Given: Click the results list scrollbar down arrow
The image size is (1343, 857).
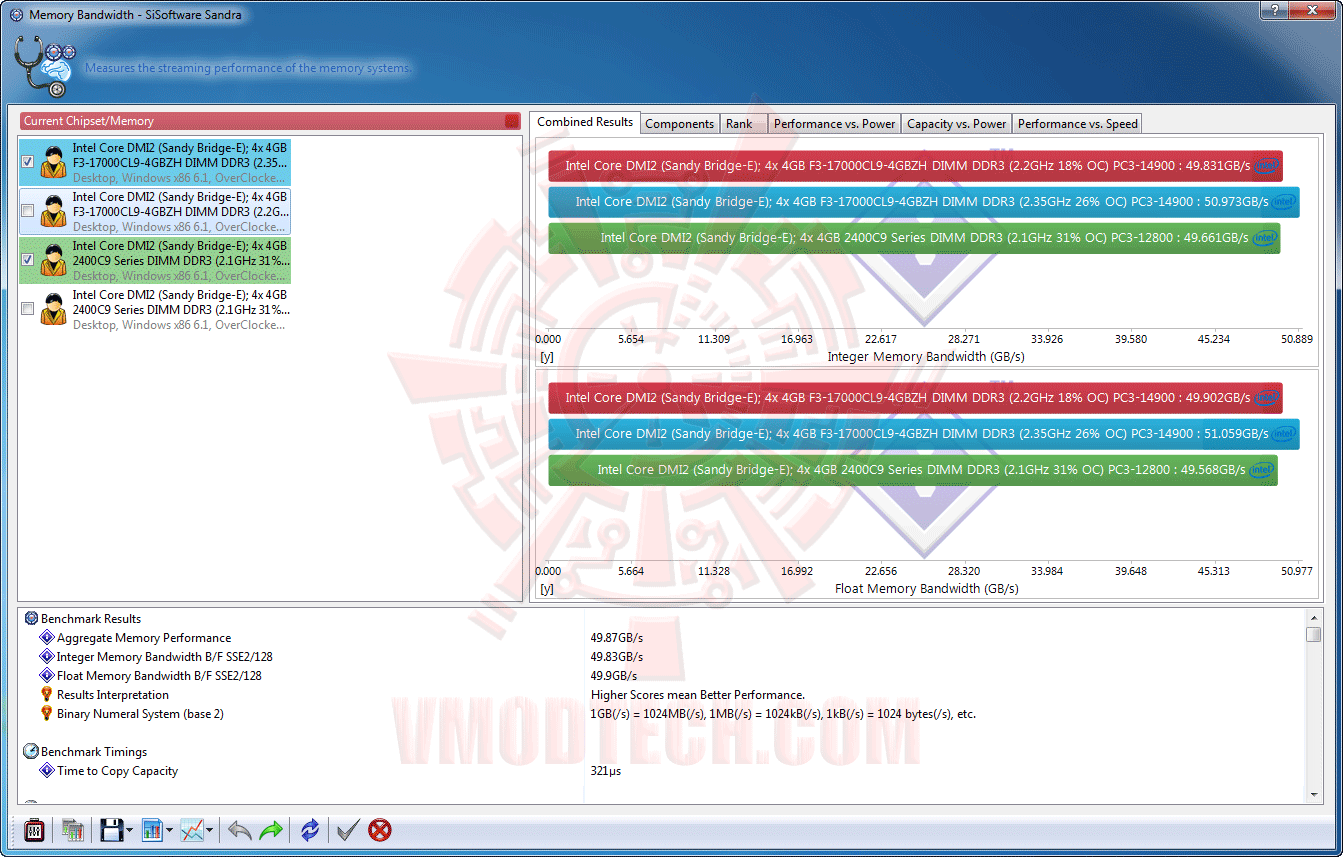Looking at the screenshot, I should tap(1314, 794).
